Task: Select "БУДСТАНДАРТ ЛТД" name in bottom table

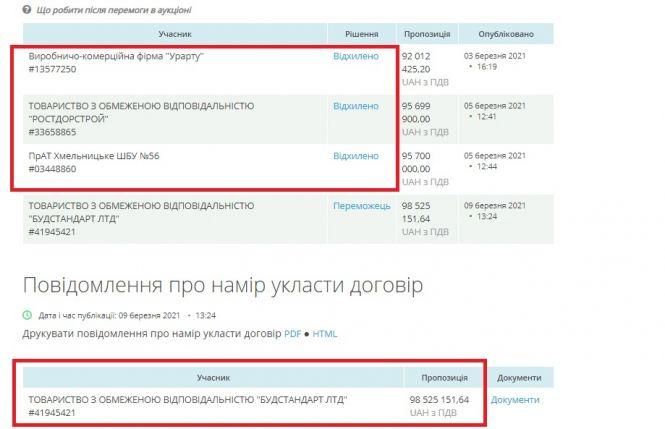Action: [188, 400]
